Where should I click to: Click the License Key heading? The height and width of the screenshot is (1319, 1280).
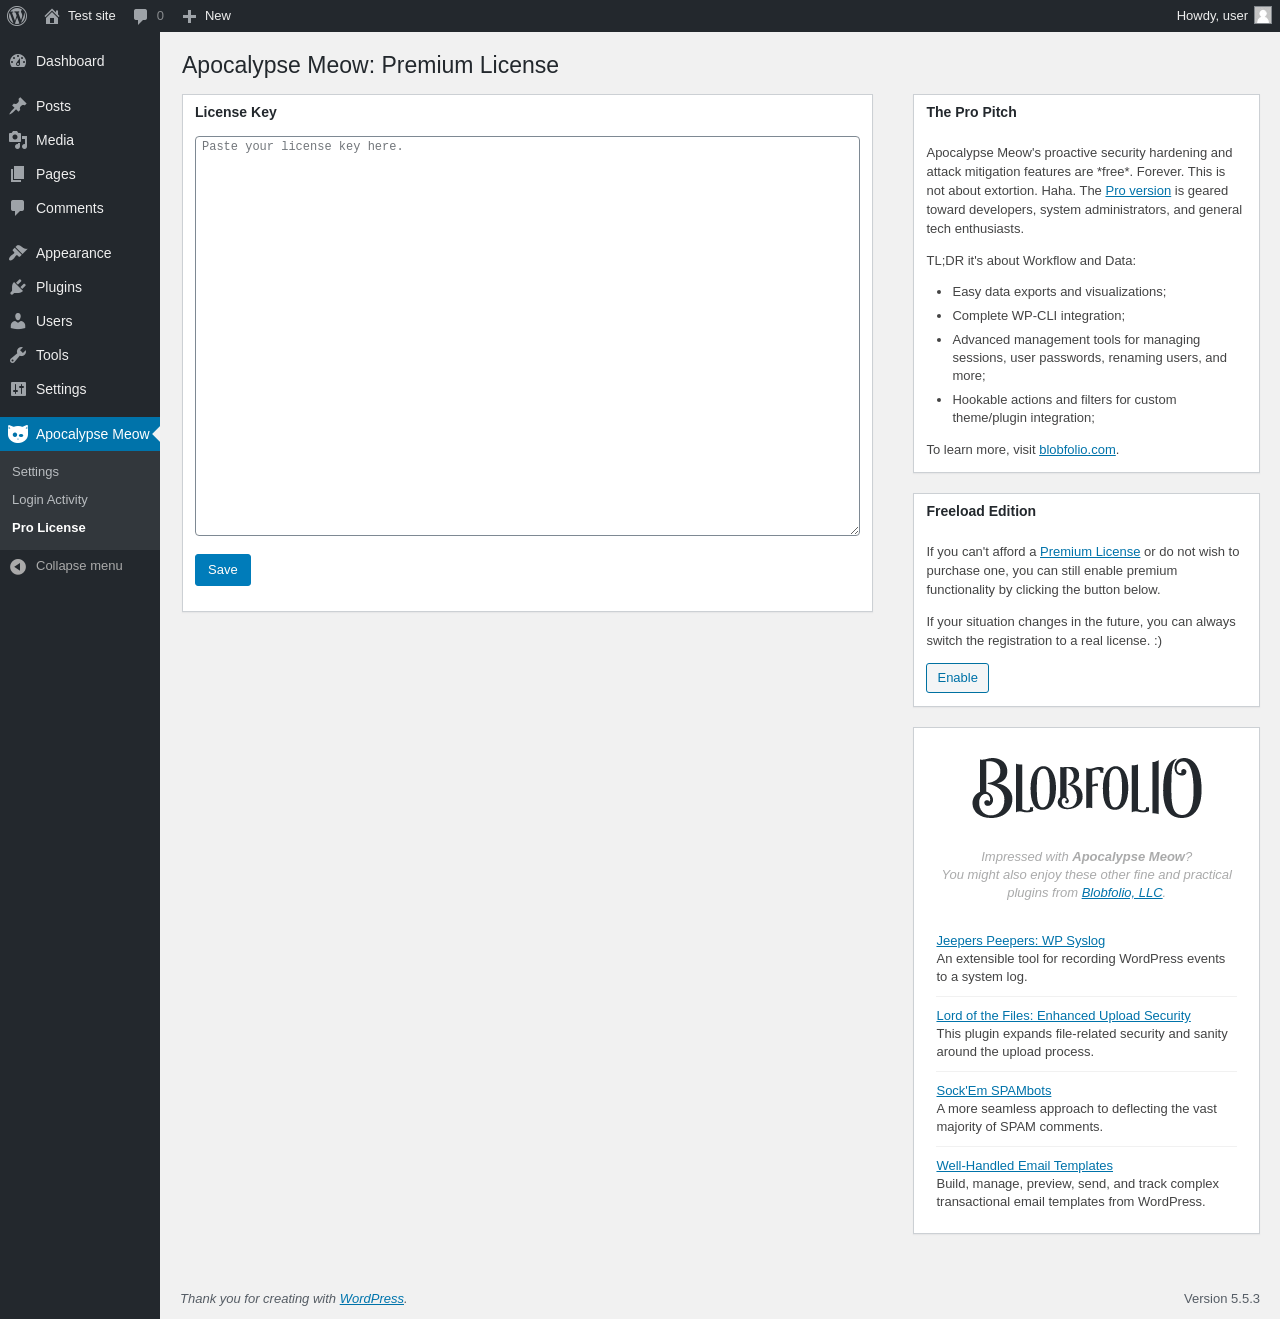click(236, 112)
